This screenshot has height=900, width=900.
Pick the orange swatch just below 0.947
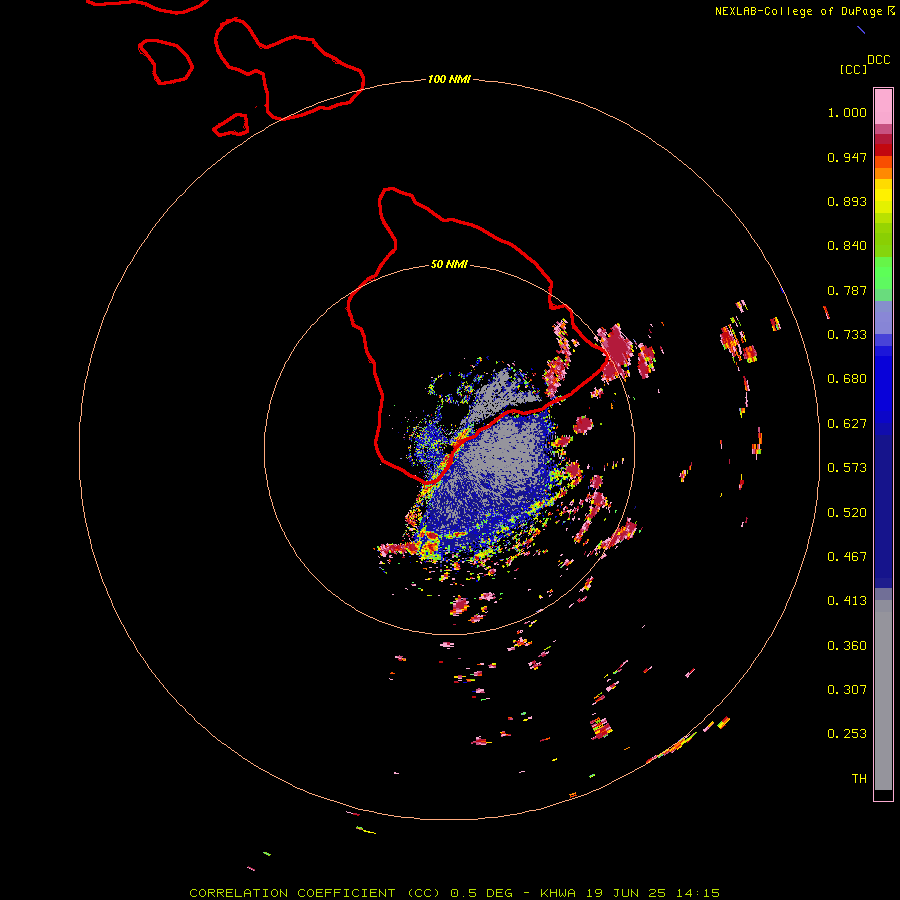click(883, 162)
